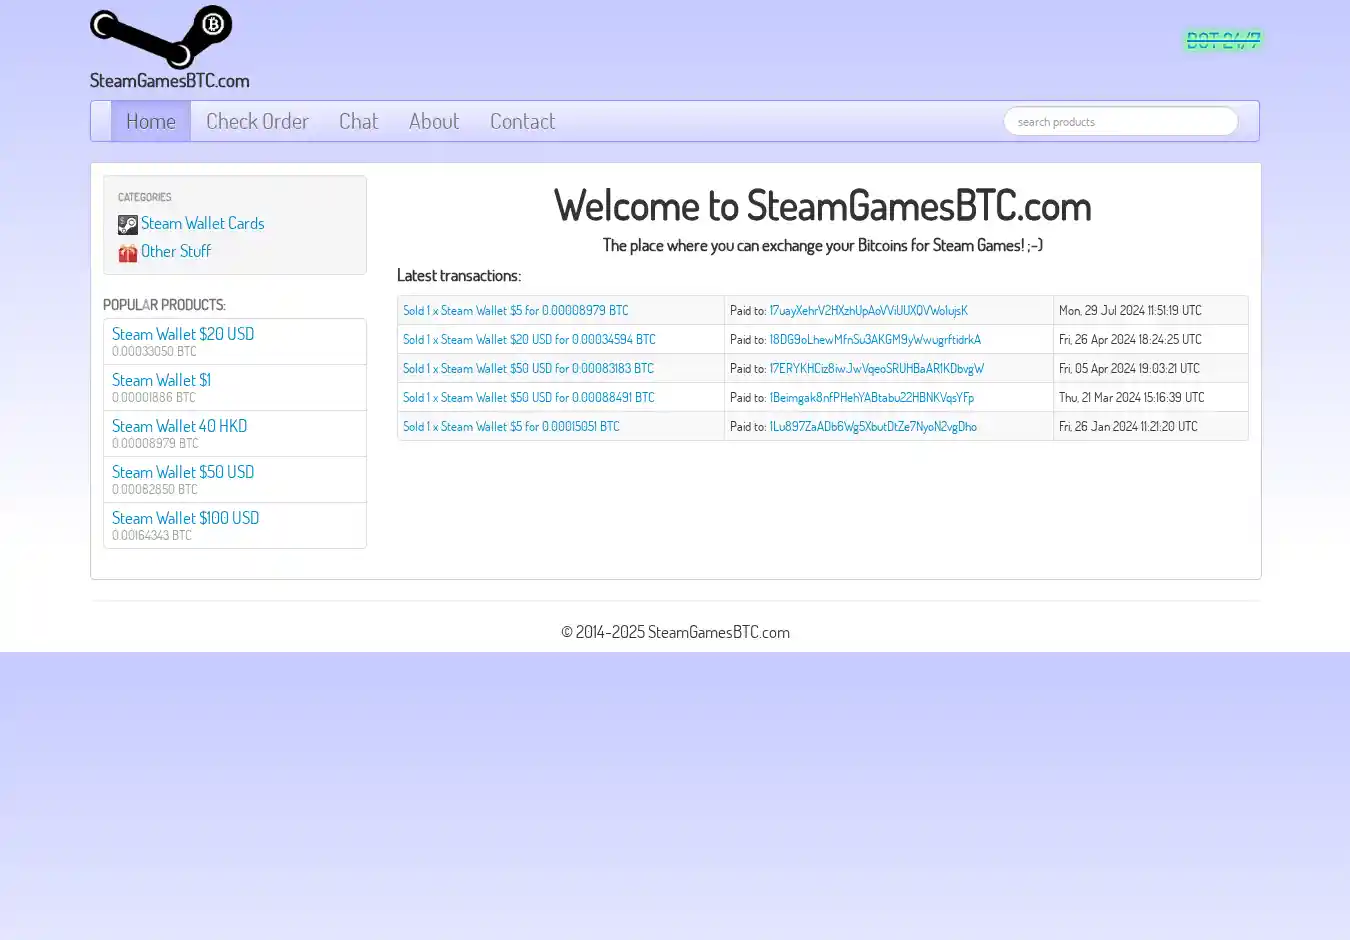Screen dimensions: 1350x940
Task: Open the Contact page
Action: click(x=522, y=121)
